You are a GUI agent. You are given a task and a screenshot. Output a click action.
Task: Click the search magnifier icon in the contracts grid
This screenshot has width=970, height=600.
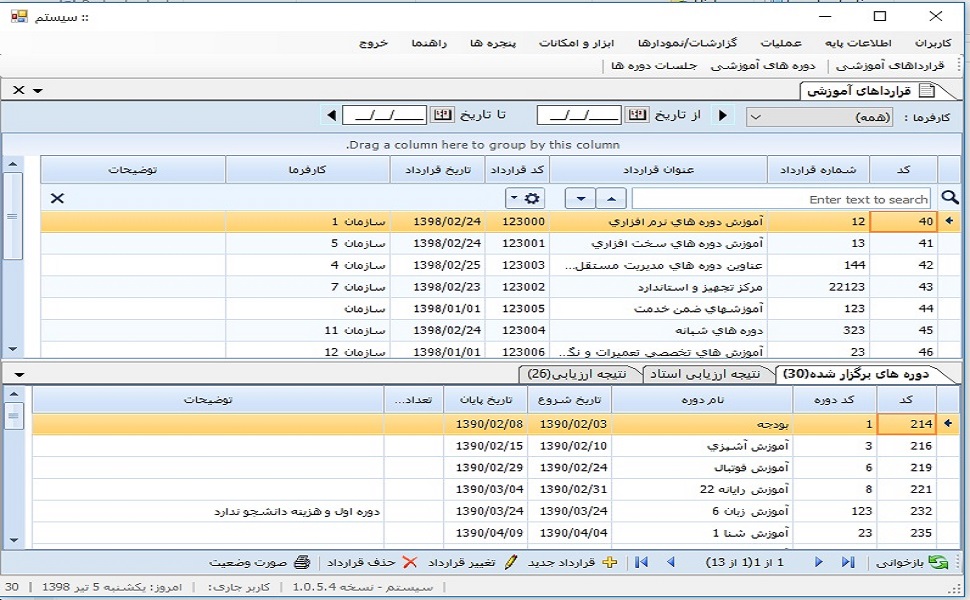[950, 198]
